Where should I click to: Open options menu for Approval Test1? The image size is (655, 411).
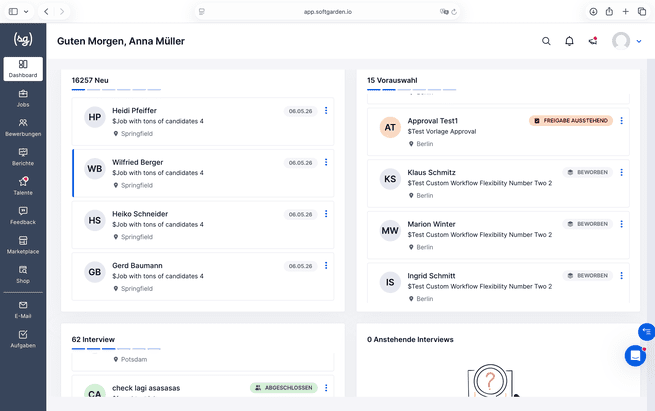pos(621,121)
